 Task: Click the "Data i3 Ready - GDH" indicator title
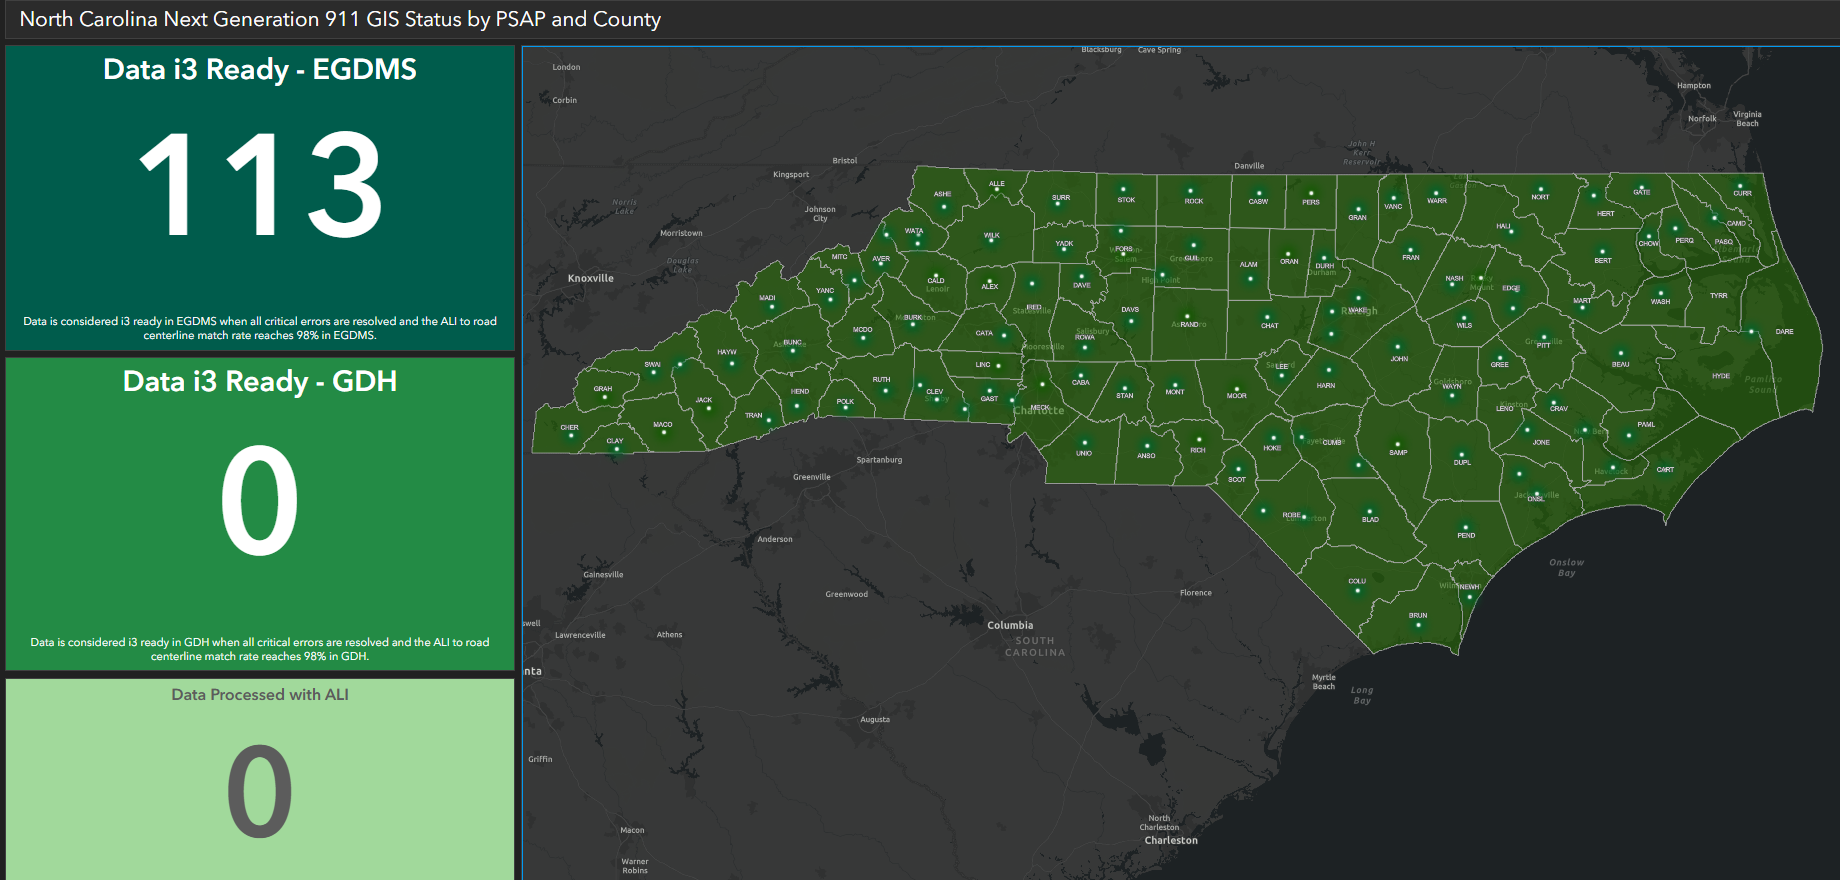260,381
